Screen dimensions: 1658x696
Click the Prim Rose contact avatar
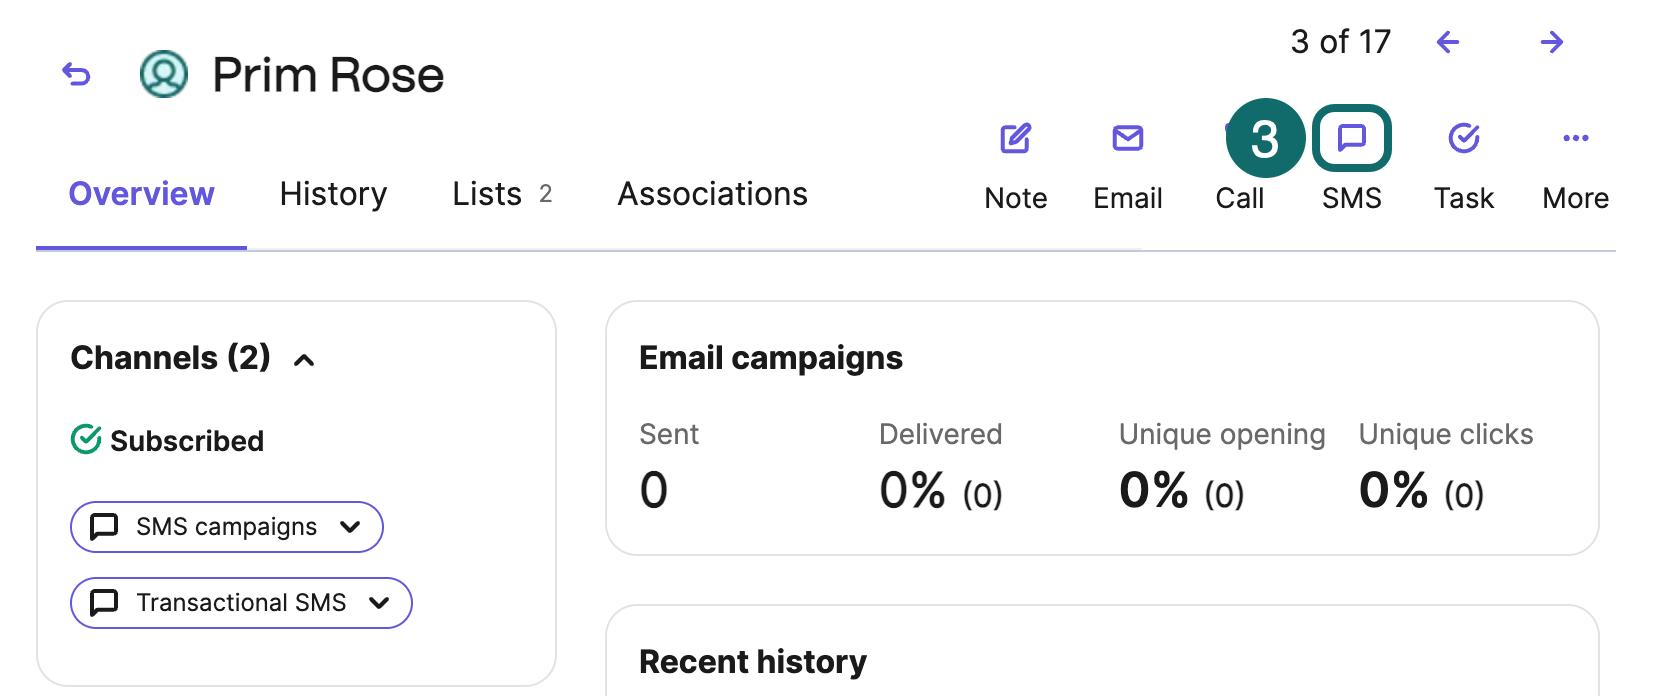click(x=164, y=74)
